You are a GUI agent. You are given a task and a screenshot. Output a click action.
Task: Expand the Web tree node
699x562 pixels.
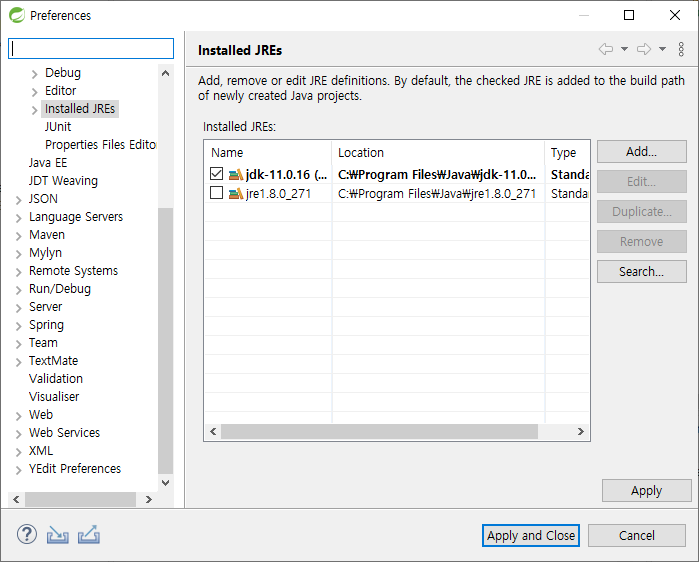(x=19, y=416)
